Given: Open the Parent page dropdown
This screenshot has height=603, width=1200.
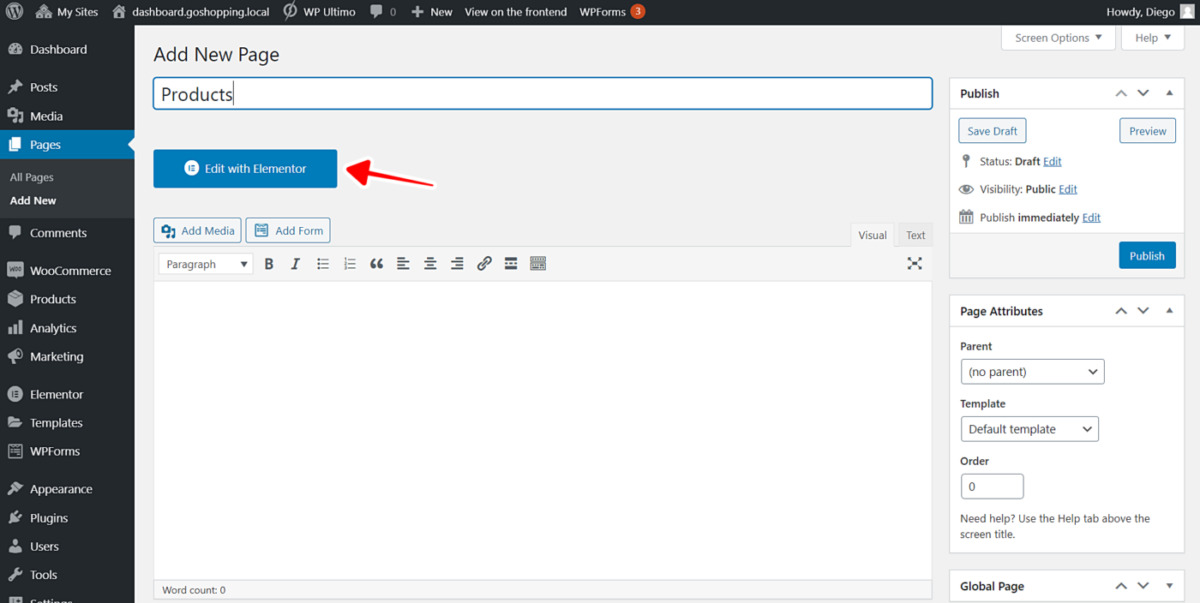Looking at the screenshot, I should pyautogui.click(x=1032, y=371).
